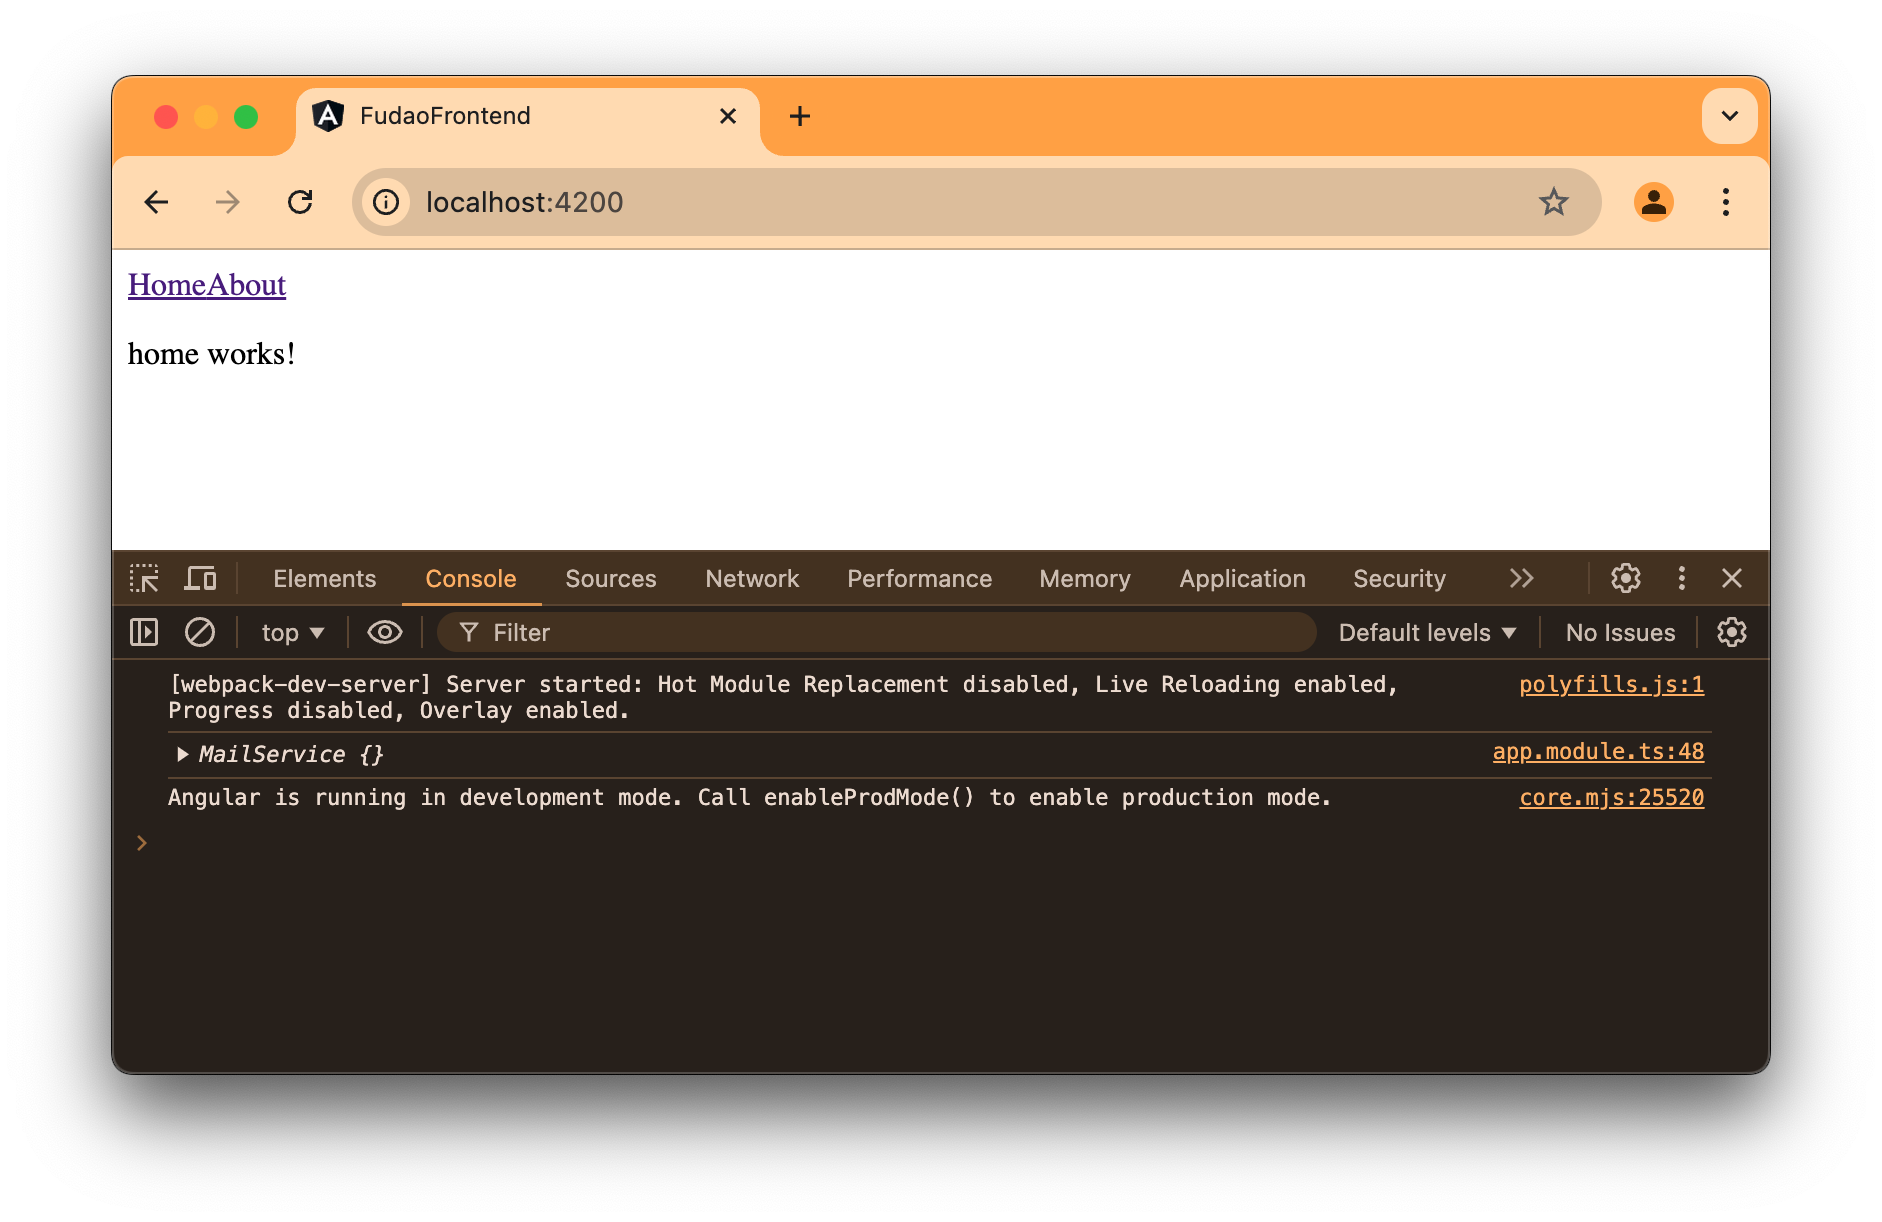Open DevTools settings gear
The image size is (1882, 1222).
[x=1625, y=578]
